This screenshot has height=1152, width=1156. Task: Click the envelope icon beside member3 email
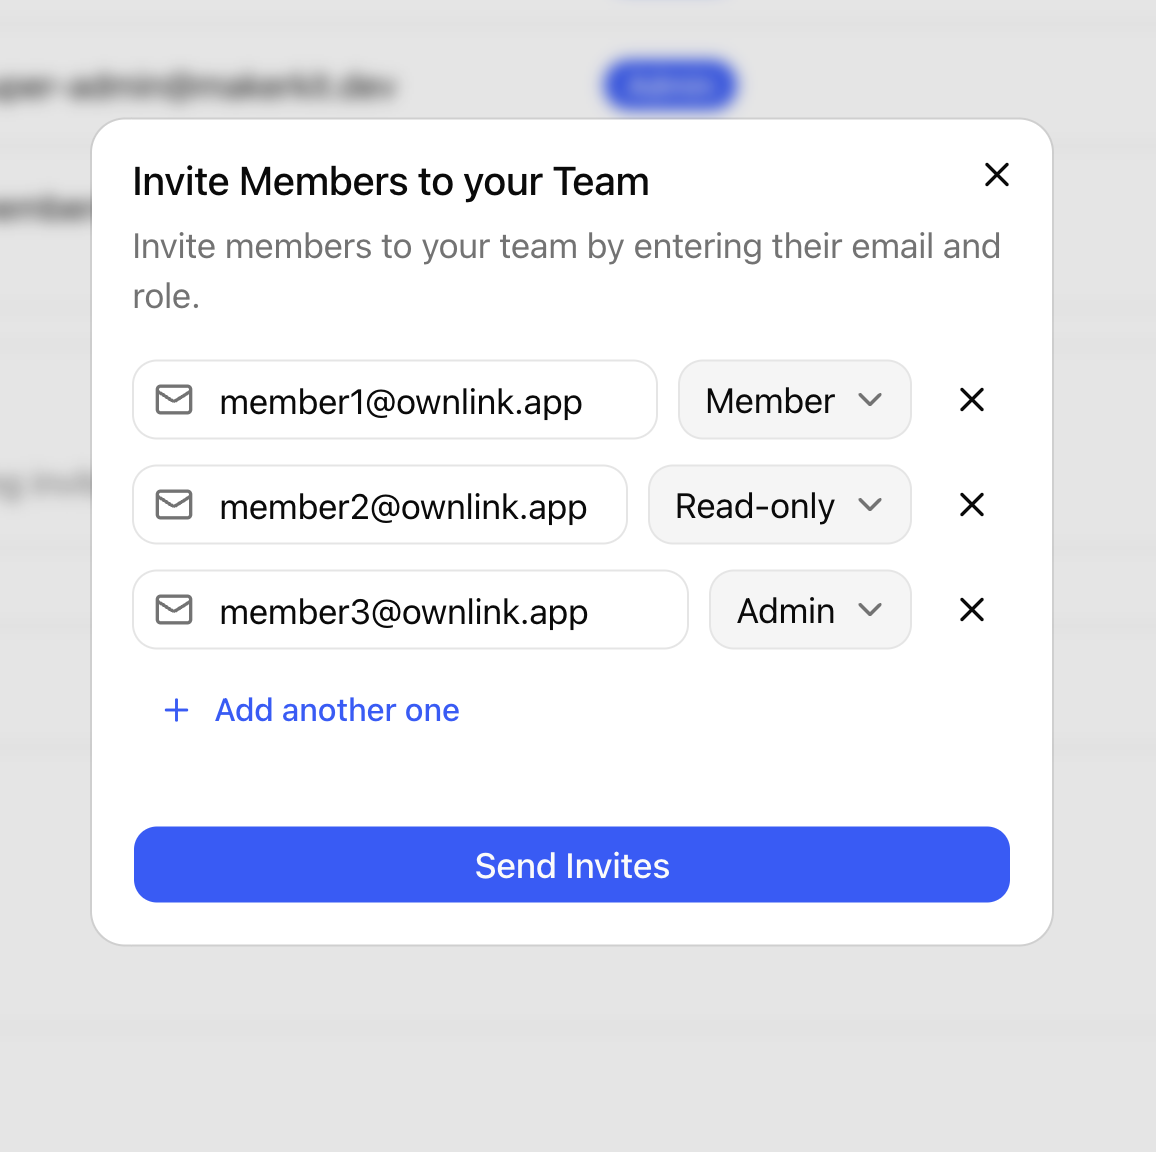tap(174, 610)
